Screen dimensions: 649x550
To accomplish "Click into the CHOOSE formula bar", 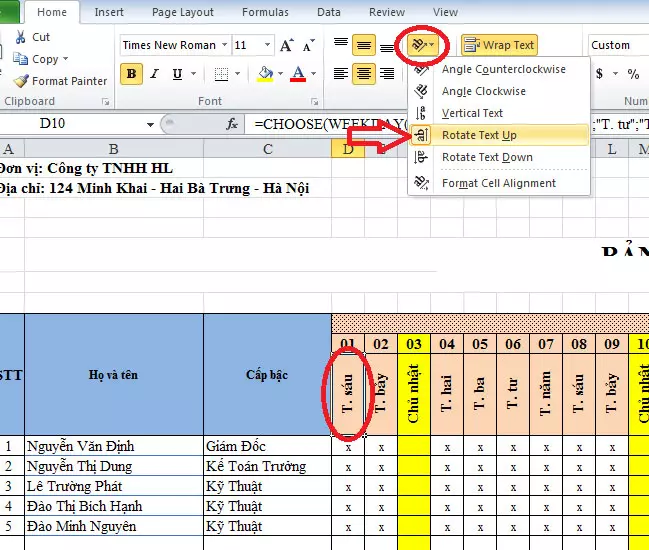I will [331, 124].
